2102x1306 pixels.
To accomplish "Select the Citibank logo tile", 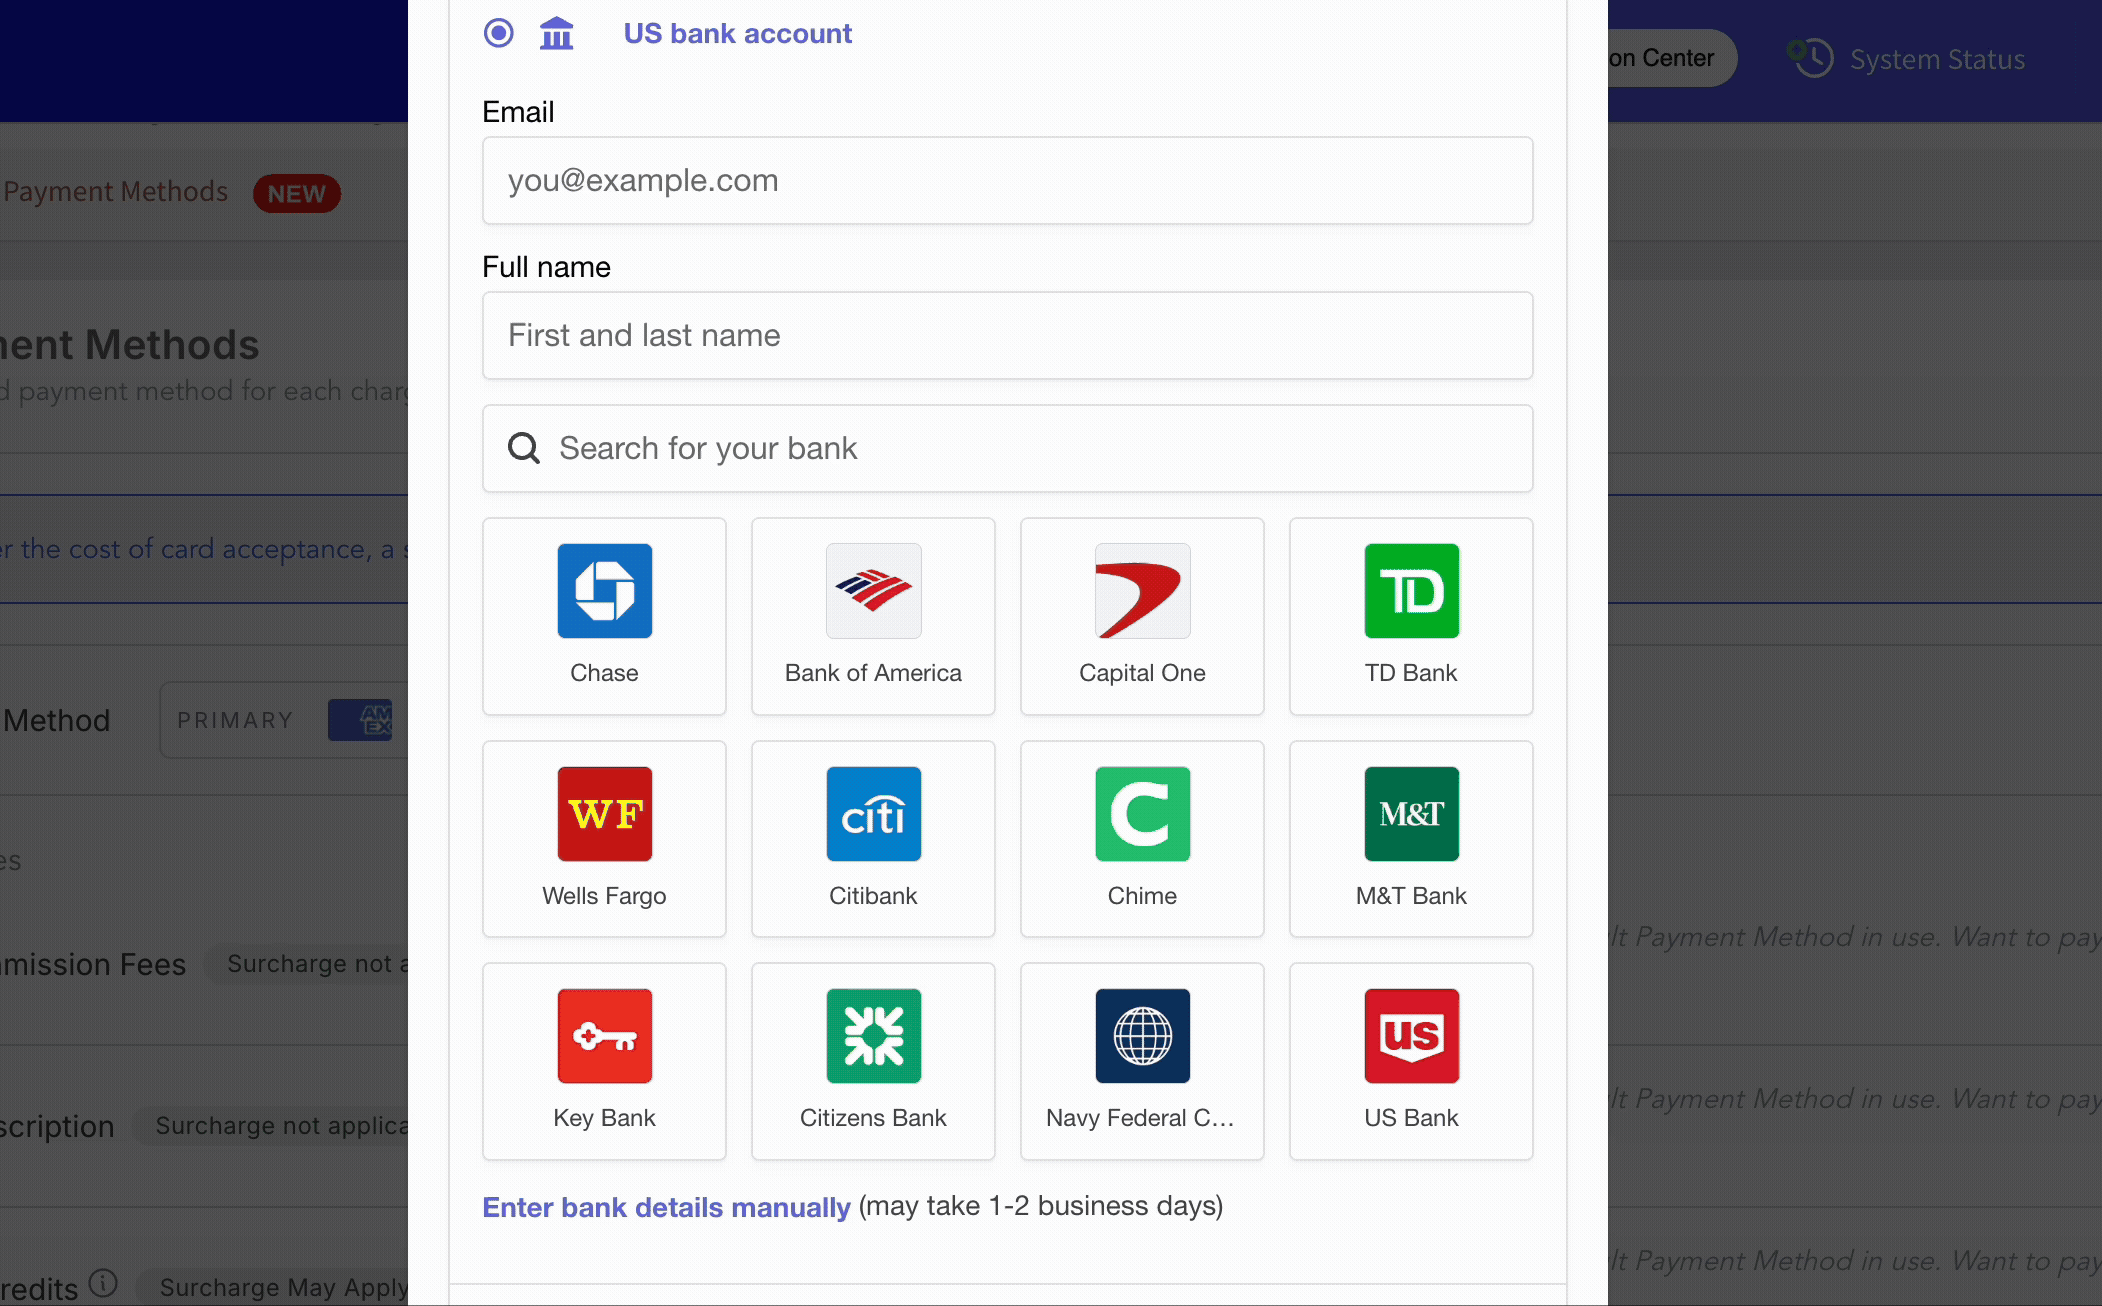I will pos(873,815).
